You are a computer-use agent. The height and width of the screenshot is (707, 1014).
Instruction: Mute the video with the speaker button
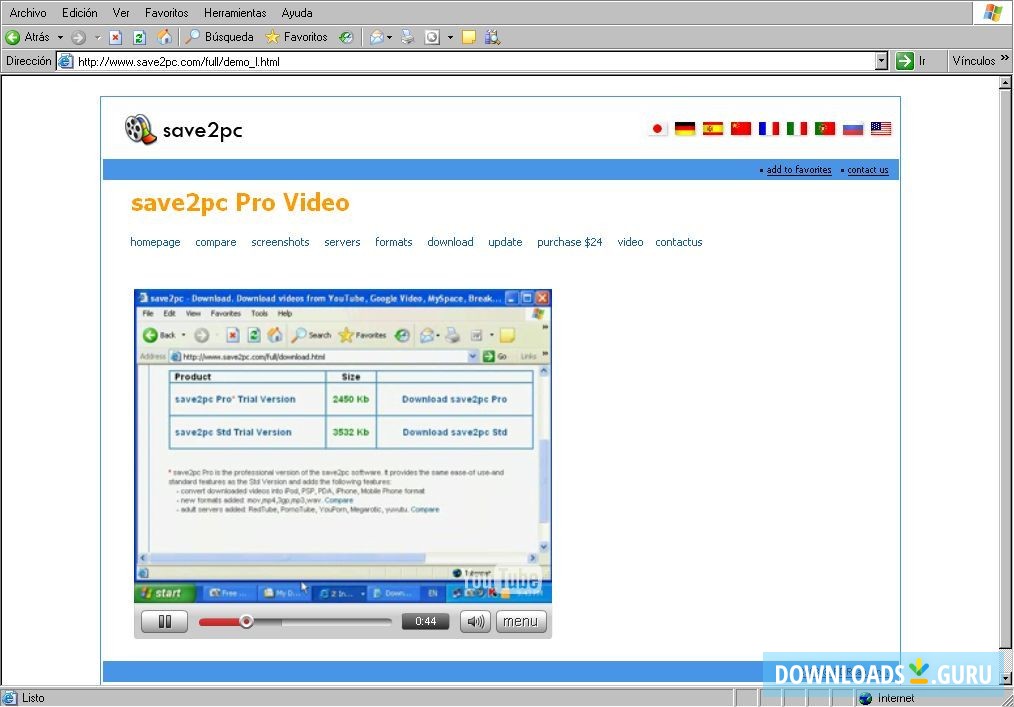tap(474, 621)
